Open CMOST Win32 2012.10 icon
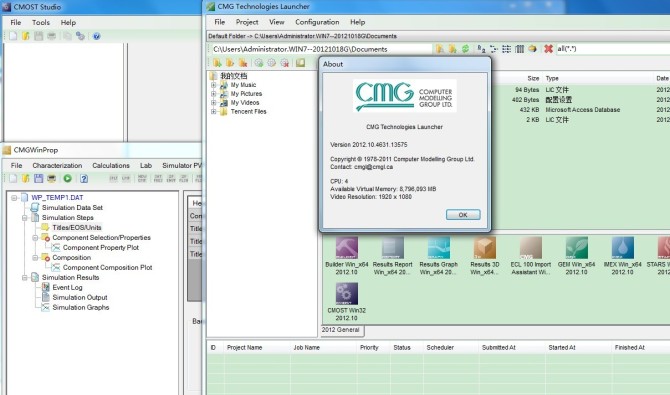Viewport: 670px width, 395px height. tap(347, 294)
